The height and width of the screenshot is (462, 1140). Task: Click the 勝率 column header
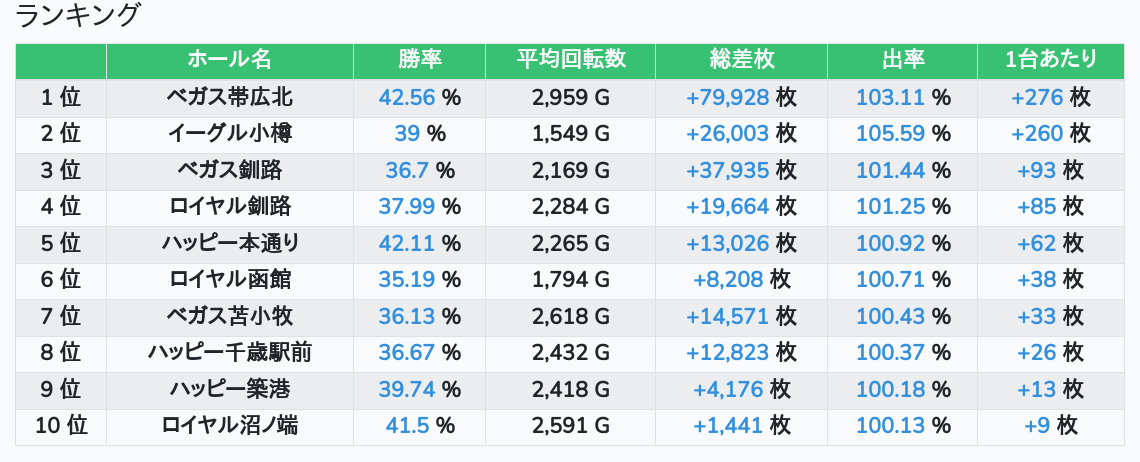[x=419, y=60]
